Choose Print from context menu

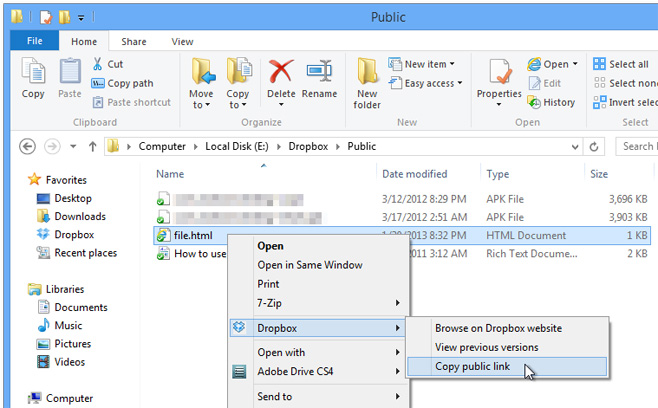tap(268, 284)
